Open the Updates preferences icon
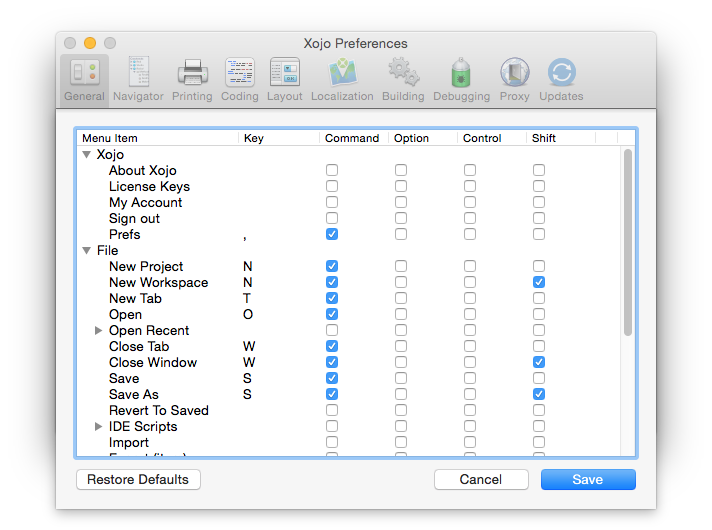Screen dimensions: 712x530 pyautogui.click(x=562, y=72)
